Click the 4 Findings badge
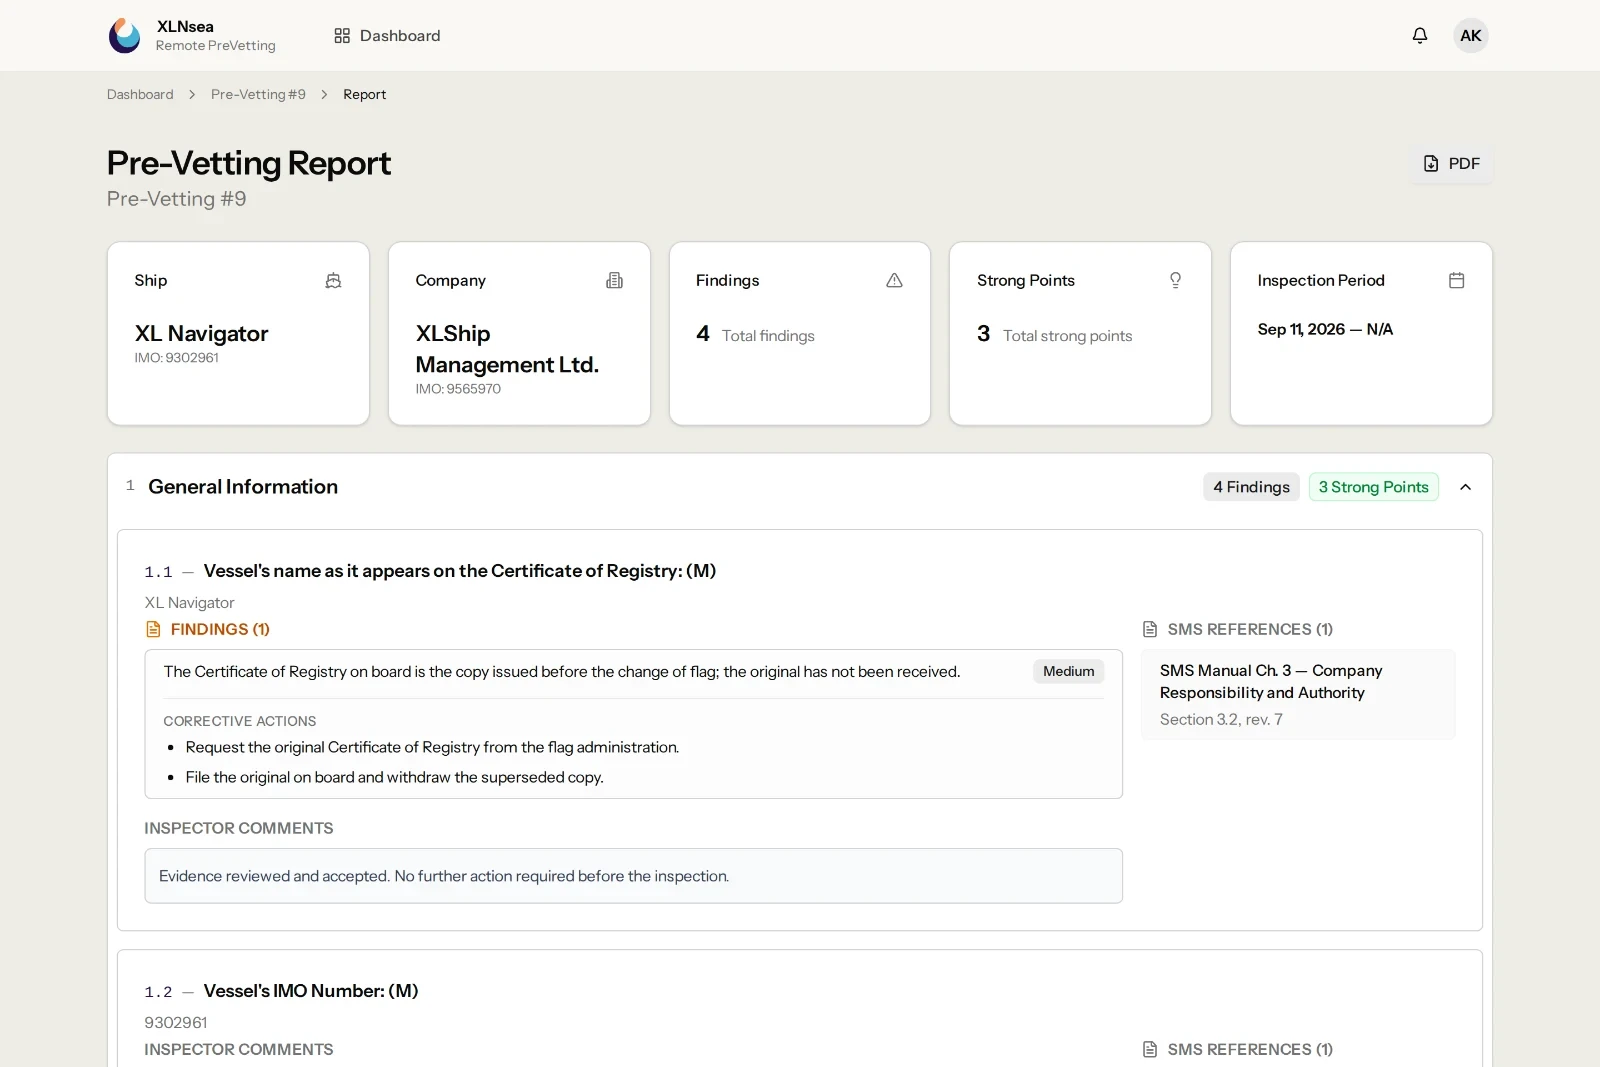 (x=1251, y=487)
